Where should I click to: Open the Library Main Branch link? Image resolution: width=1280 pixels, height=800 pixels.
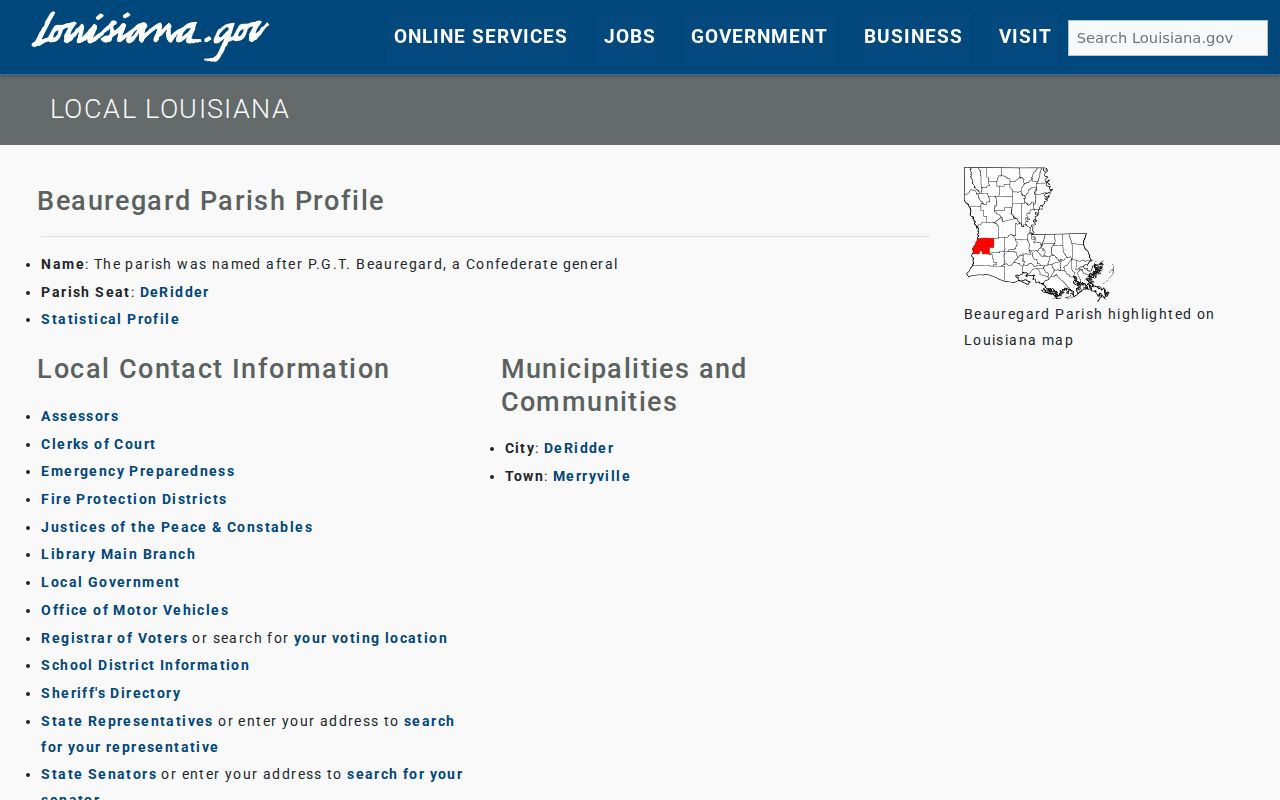118,554
